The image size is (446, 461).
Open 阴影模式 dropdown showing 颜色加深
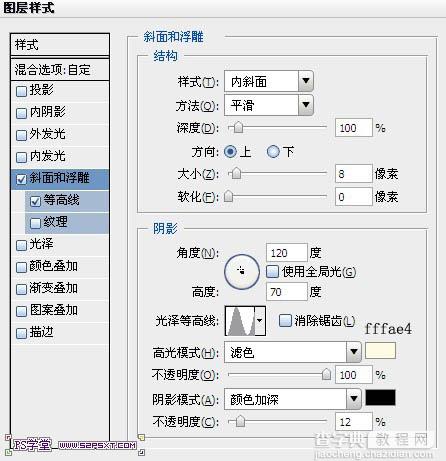293,399
